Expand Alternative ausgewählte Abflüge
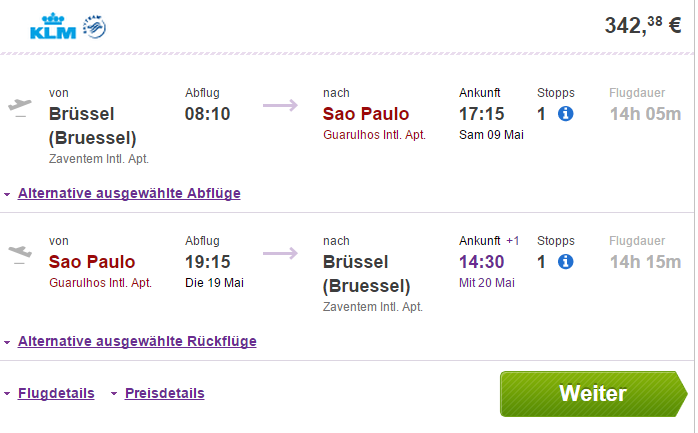Image resolution: width=698 pixels, height=433 pixels. 129,193
